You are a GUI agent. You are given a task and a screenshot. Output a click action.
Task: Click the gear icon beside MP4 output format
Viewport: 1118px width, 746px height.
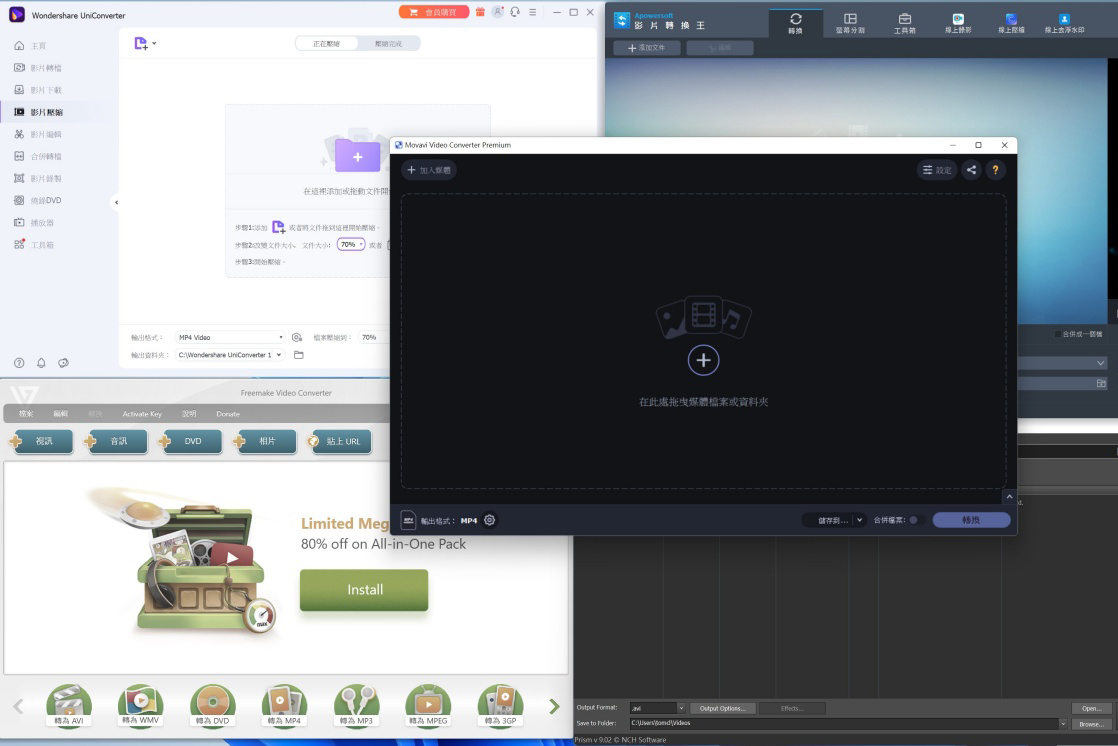[489, 520]
